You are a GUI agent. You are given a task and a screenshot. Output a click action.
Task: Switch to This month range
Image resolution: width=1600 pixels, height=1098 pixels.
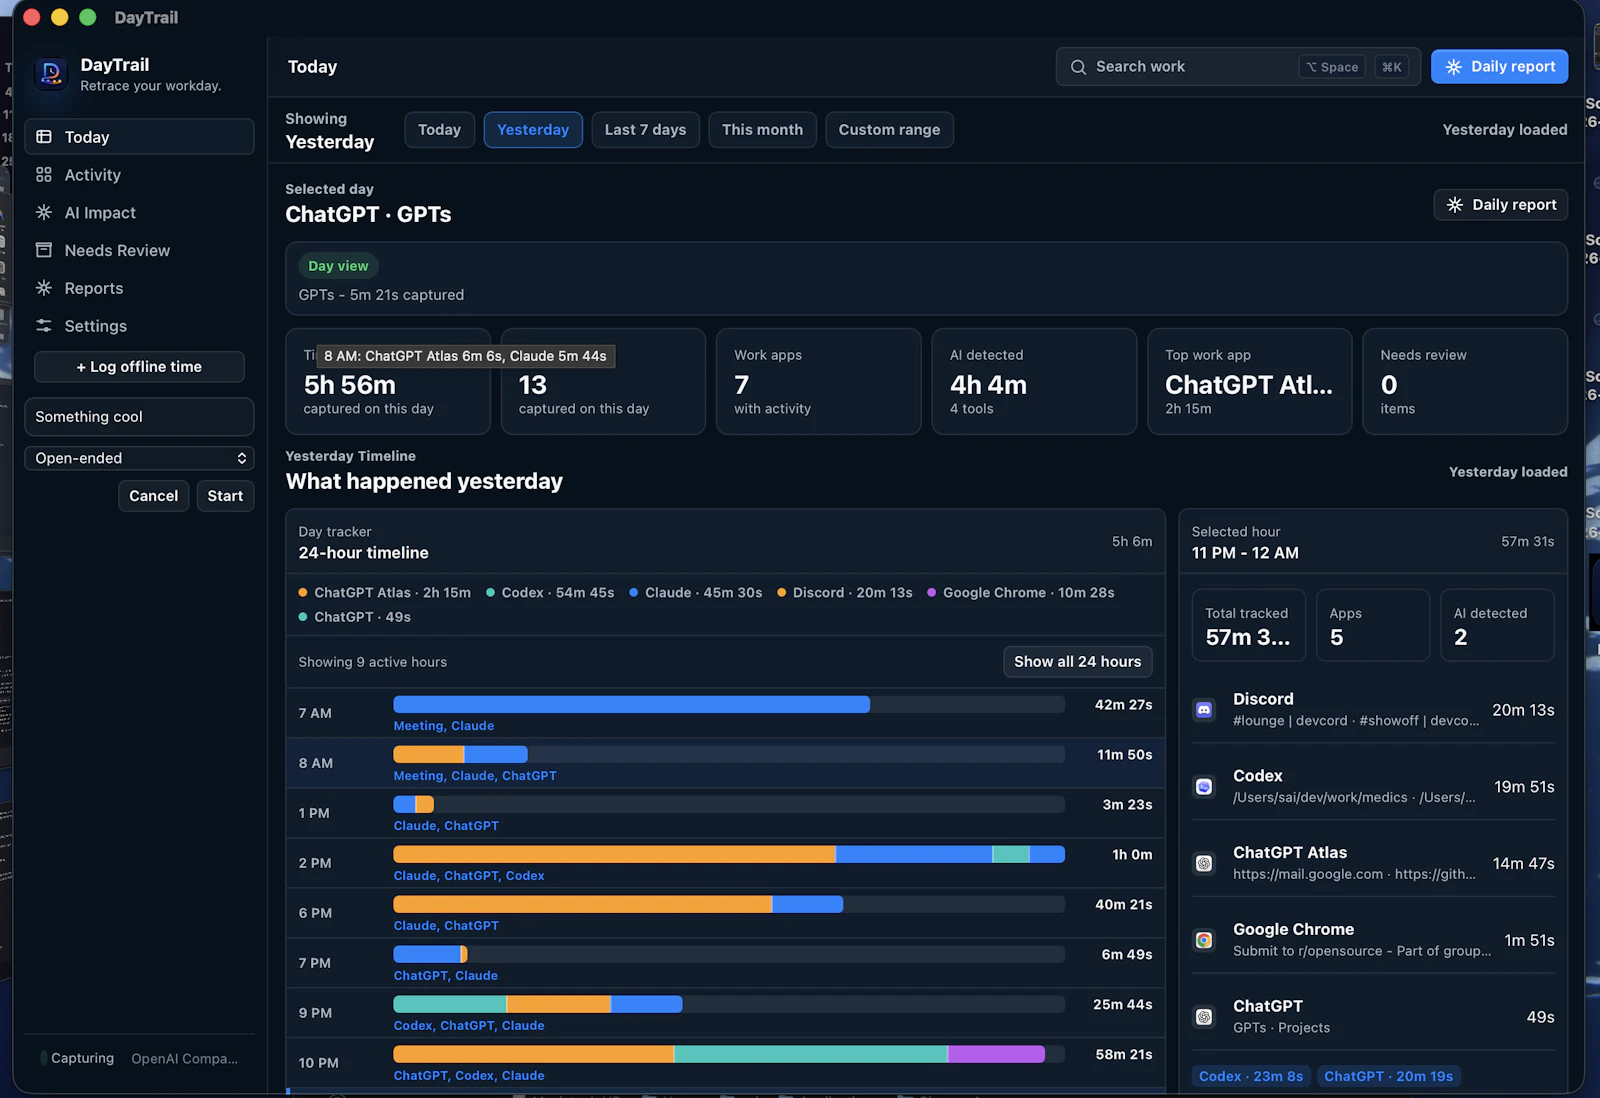762,130
